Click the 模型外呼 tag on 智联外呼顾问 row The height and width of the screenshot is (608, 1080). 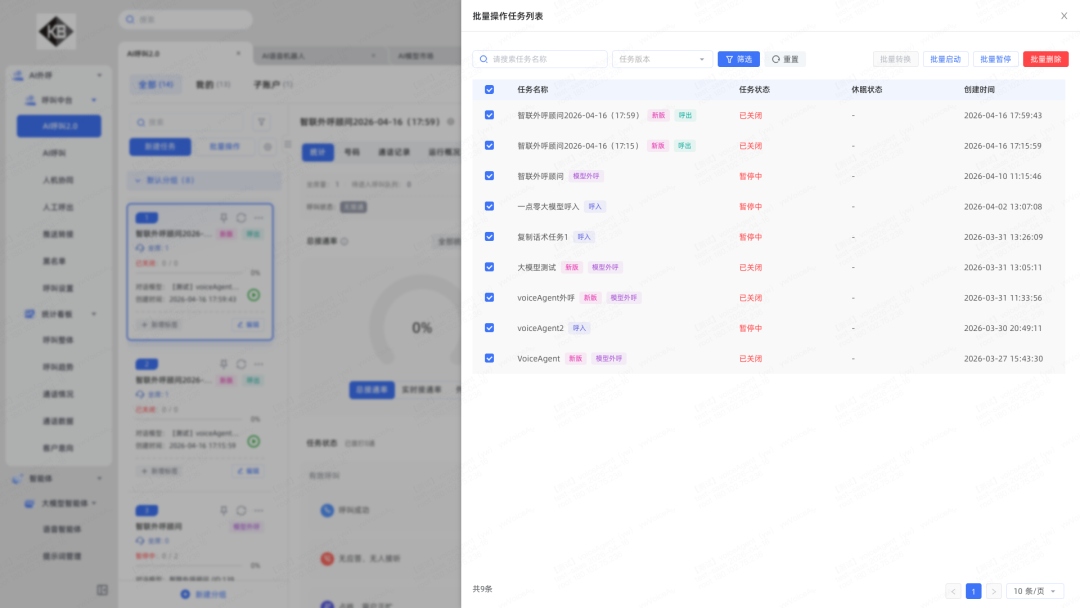(586, 176)
